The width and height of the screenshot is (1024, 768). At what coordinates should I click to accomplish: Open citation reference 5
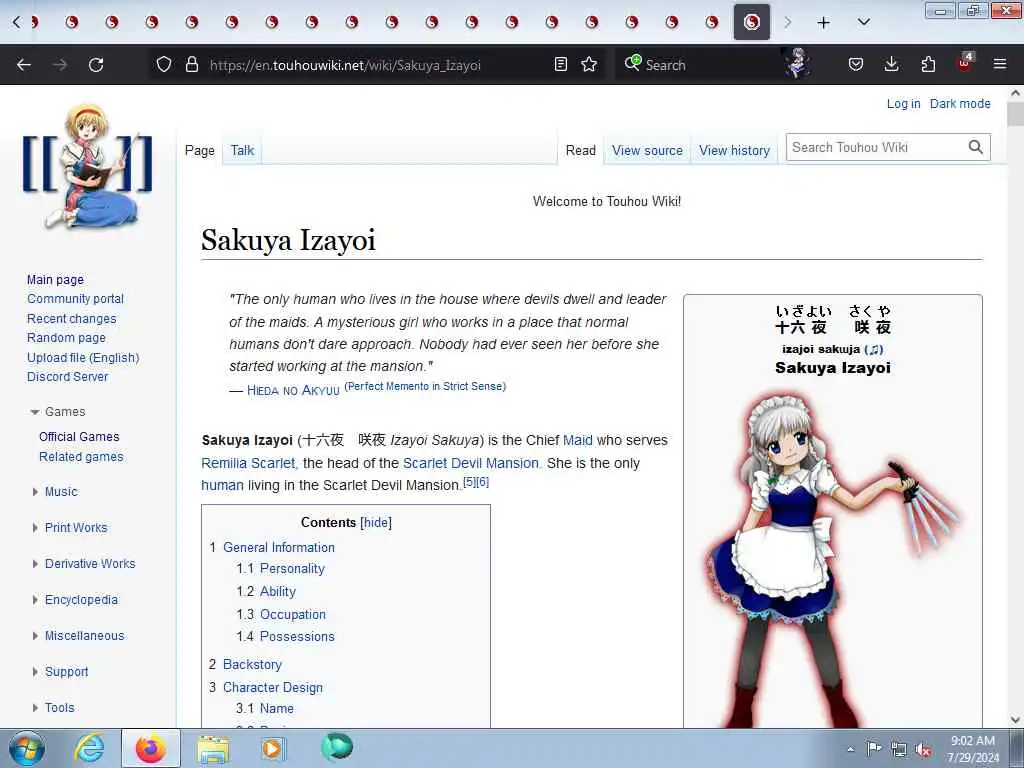coord(469,482)
